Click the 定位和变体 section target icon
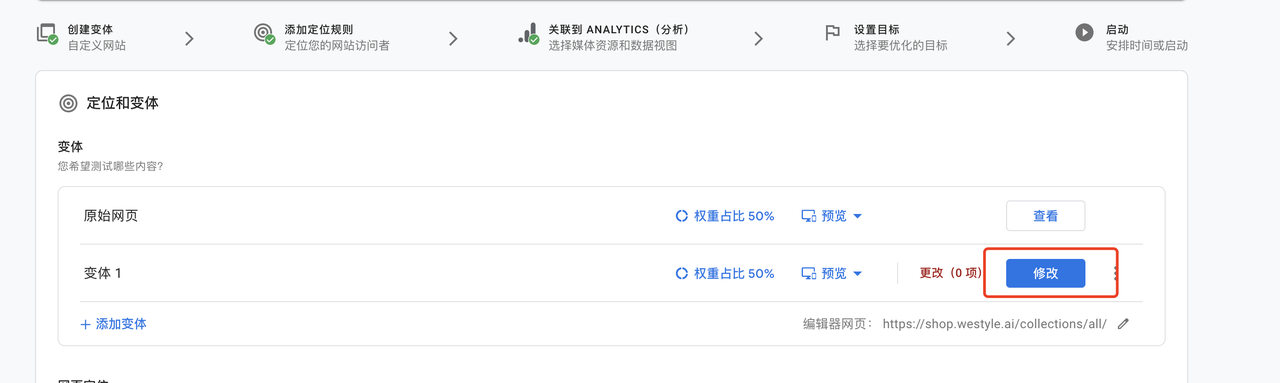This screenshot has width=1280, height=383. click(68, 103)
